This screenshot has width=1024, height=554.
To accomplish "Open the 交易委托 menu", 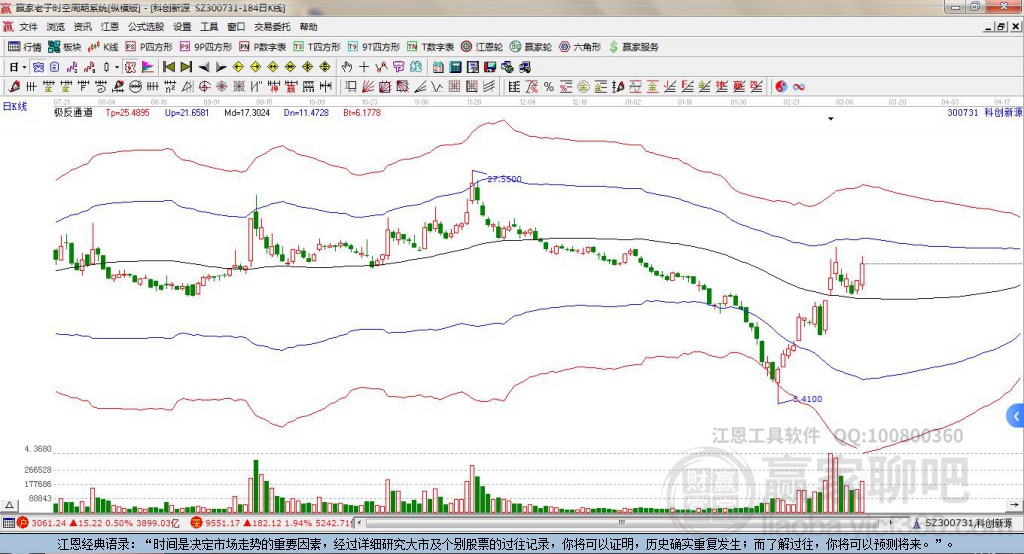I will [x=272, y=27].
